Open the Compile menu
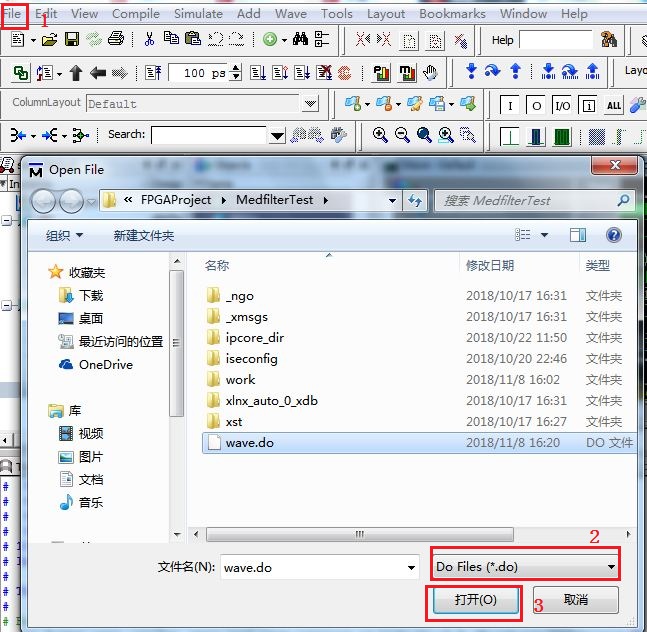 point(136,14)
